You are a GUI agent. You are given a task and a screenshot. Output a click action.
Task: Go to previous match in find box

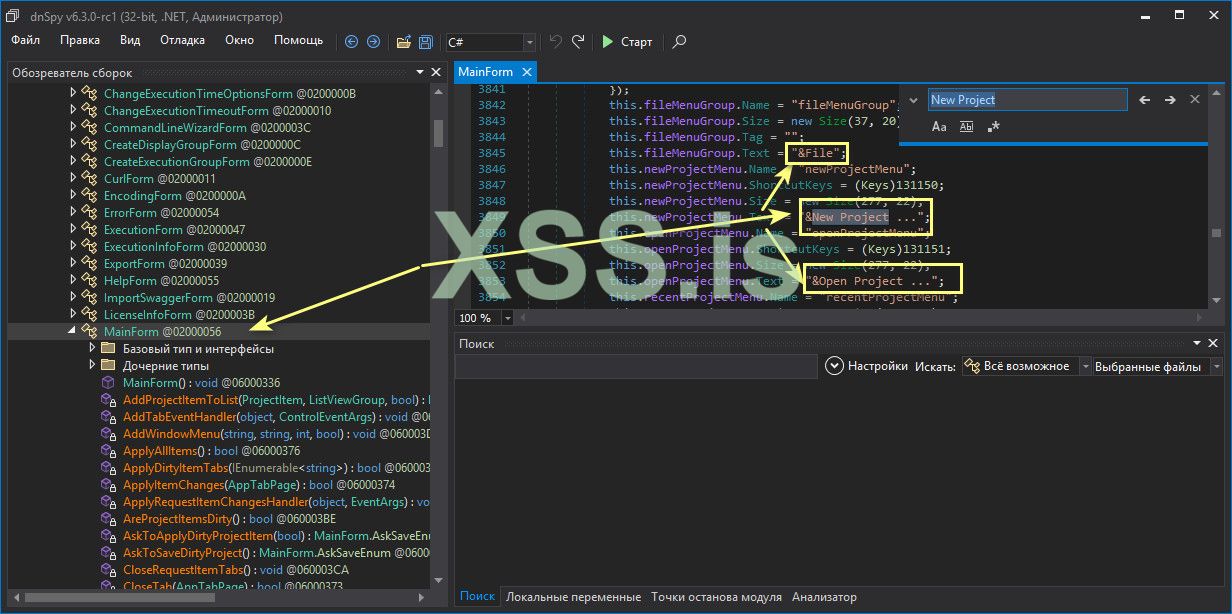[1145, 100]
